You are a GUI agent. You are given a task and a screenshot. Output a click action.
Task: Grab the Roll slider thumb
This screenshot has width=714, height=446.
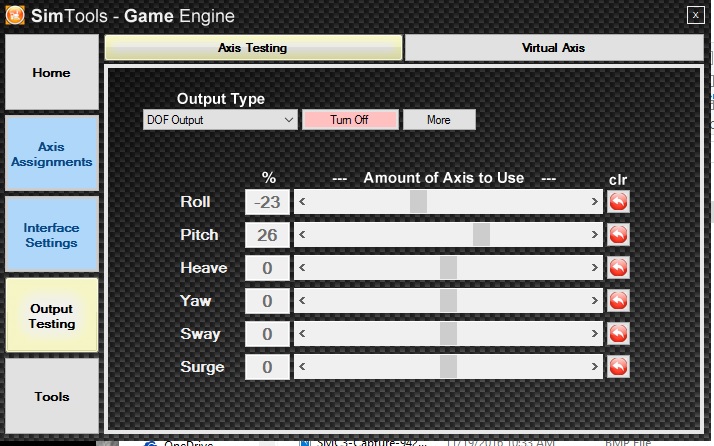418,201
